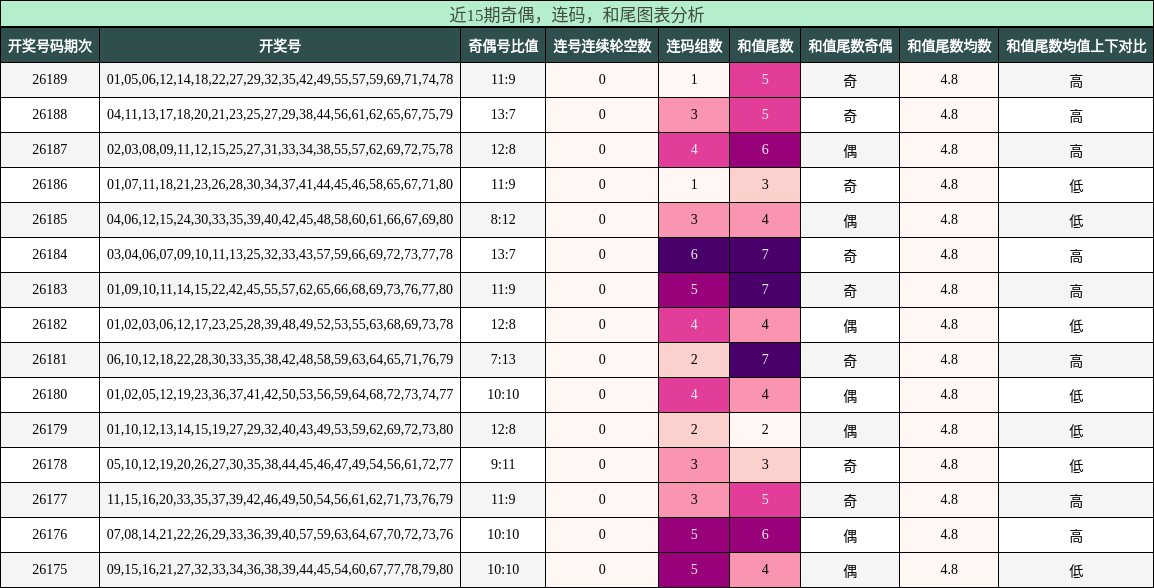The height and width of the screenshot is (588, 1154).
Task: Select the draw numbers starting 11,15,16,20,33
Action: (x=280, y=499)
